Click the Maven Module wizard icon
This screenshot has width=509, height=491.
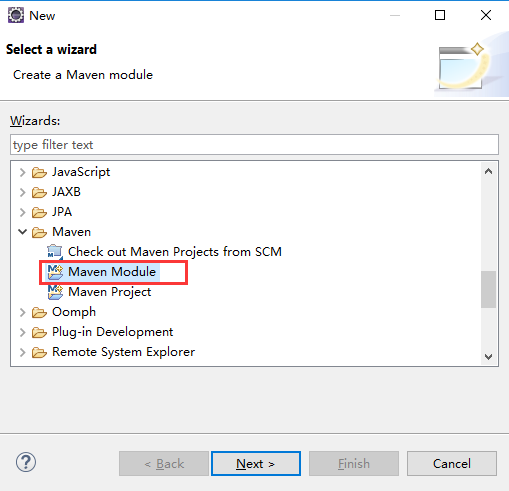[x=55, y=272]
